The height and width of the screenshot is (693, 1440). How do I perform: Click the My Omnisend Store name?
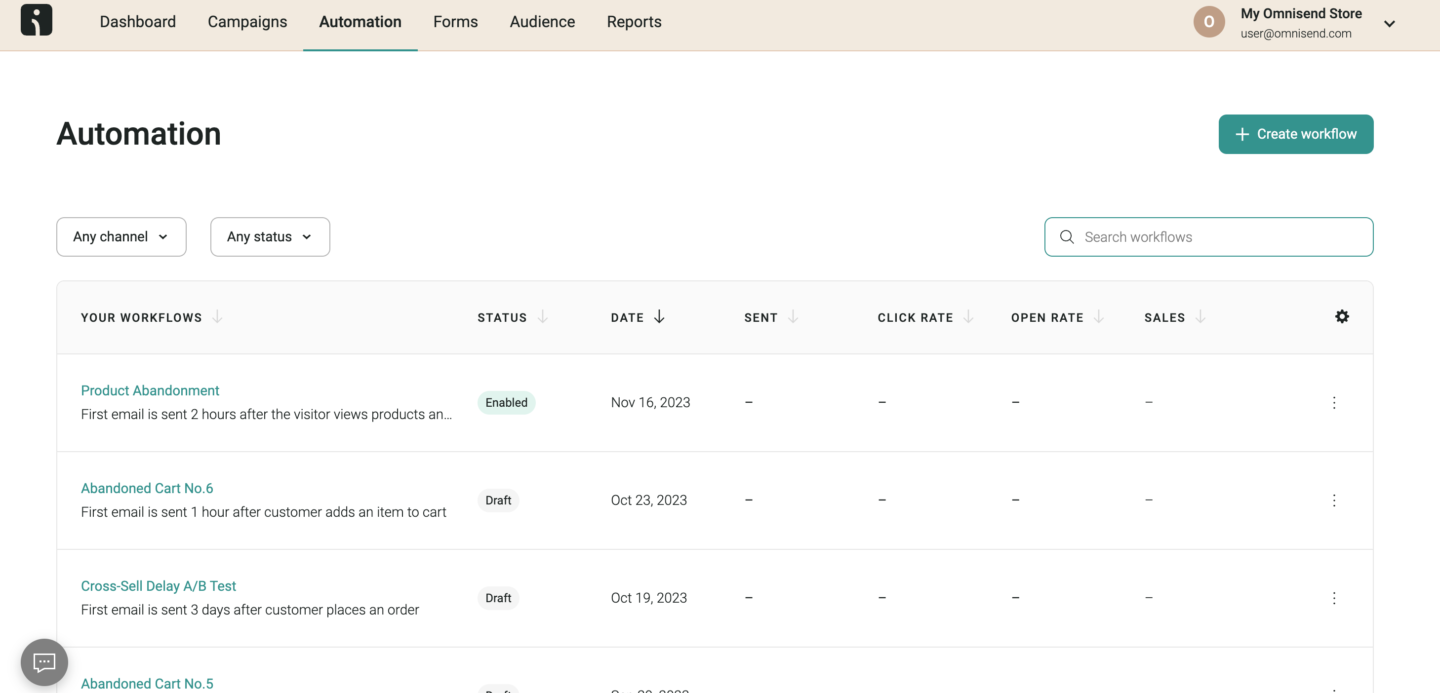pyautogui.click(x=1301, y=14)
